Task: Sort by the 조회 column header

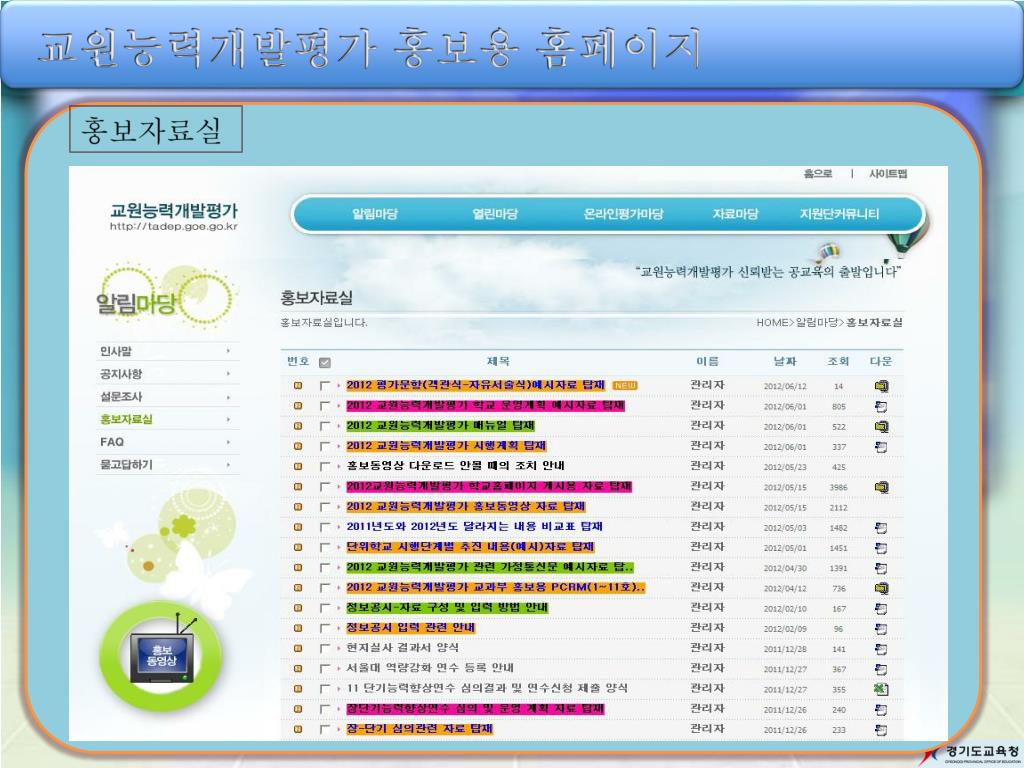Action: pyautogui.click(x=839, y=361)
